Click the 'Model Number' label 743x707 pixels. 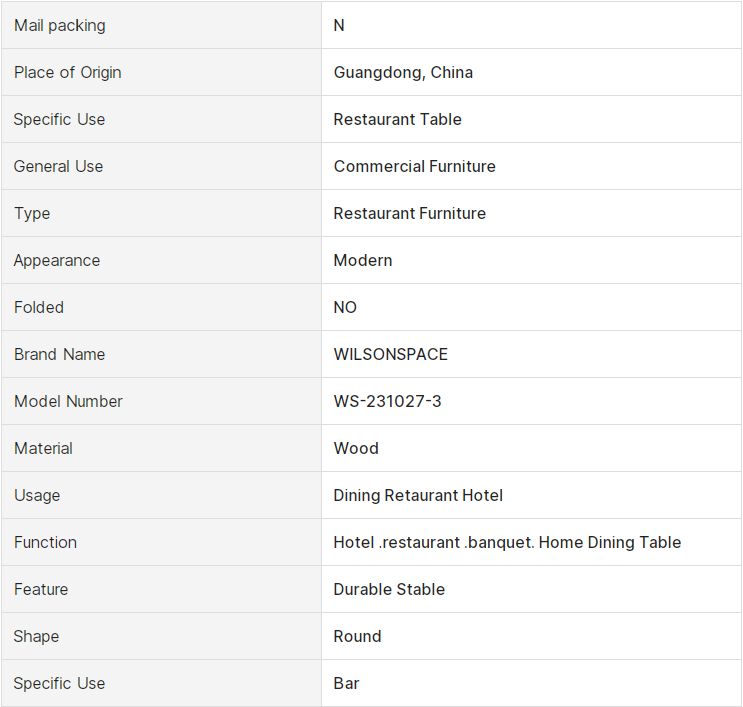[x=68, y=401]
